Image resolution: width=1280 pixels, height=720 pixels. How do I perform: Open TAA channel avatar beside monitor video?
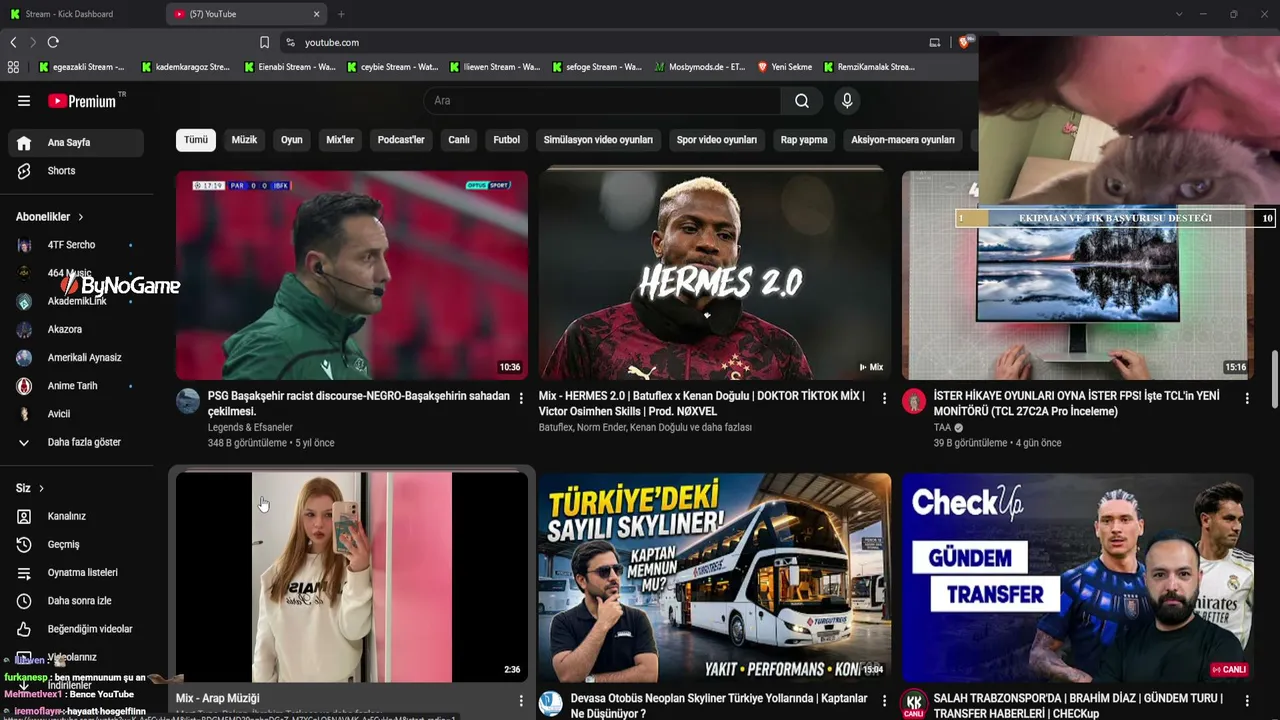[x=914, y=401]
